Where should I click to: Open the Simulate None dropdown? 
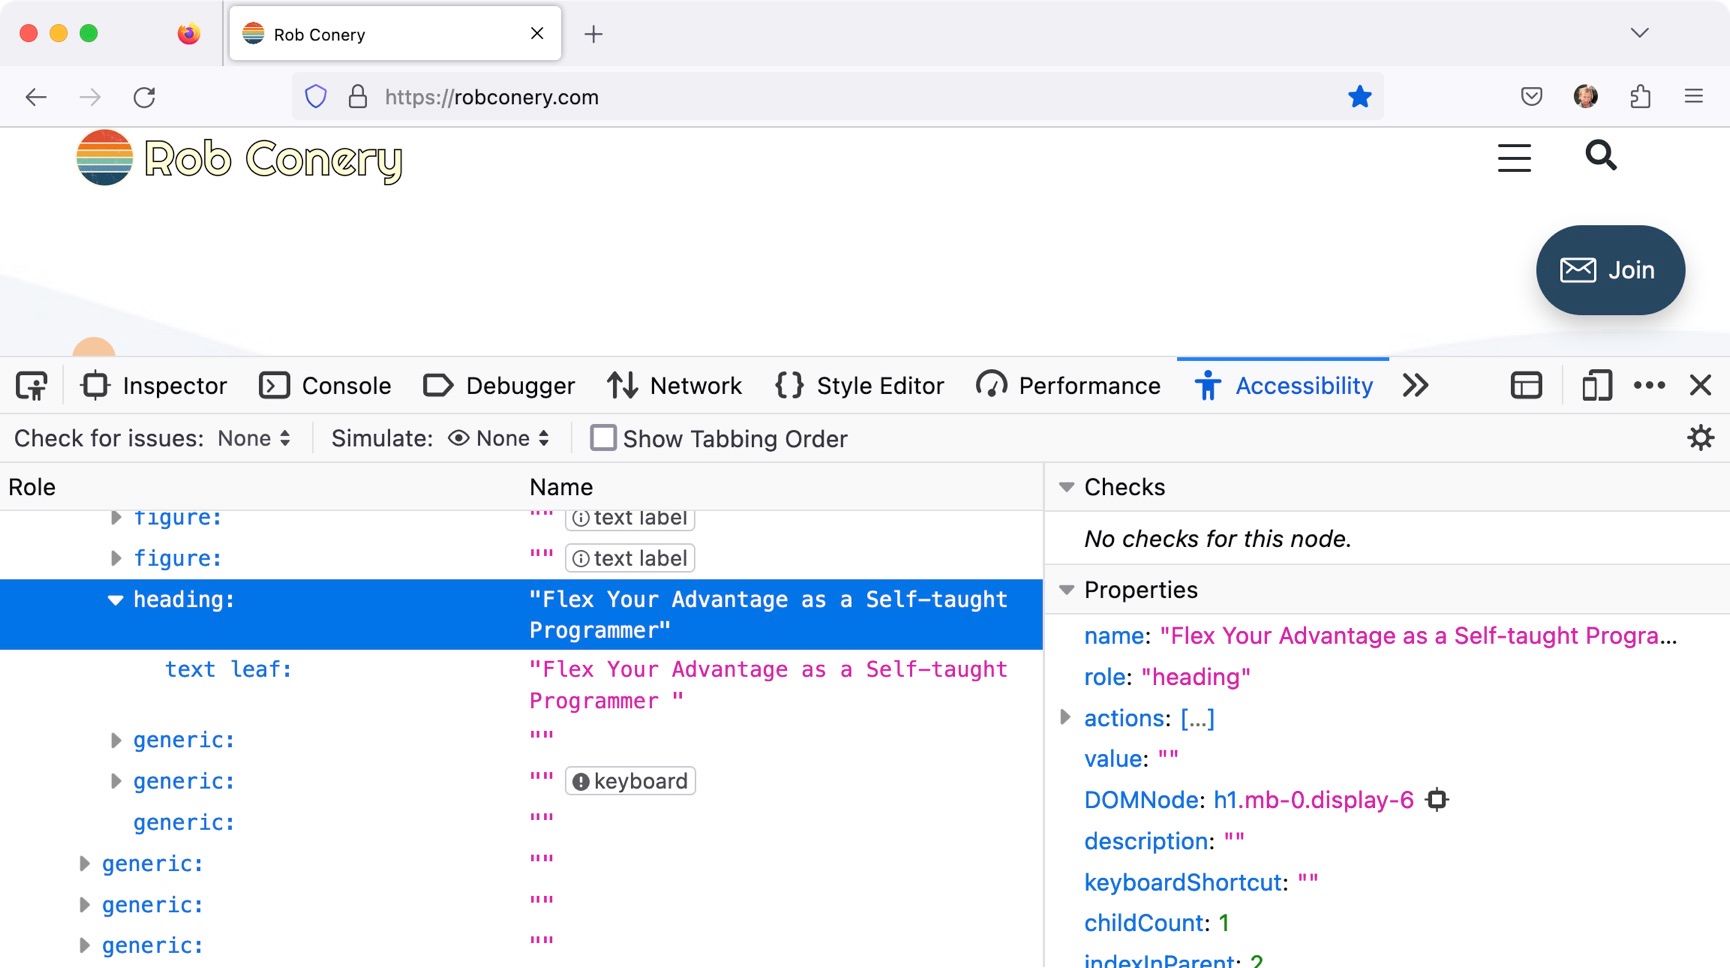(500, 438)
